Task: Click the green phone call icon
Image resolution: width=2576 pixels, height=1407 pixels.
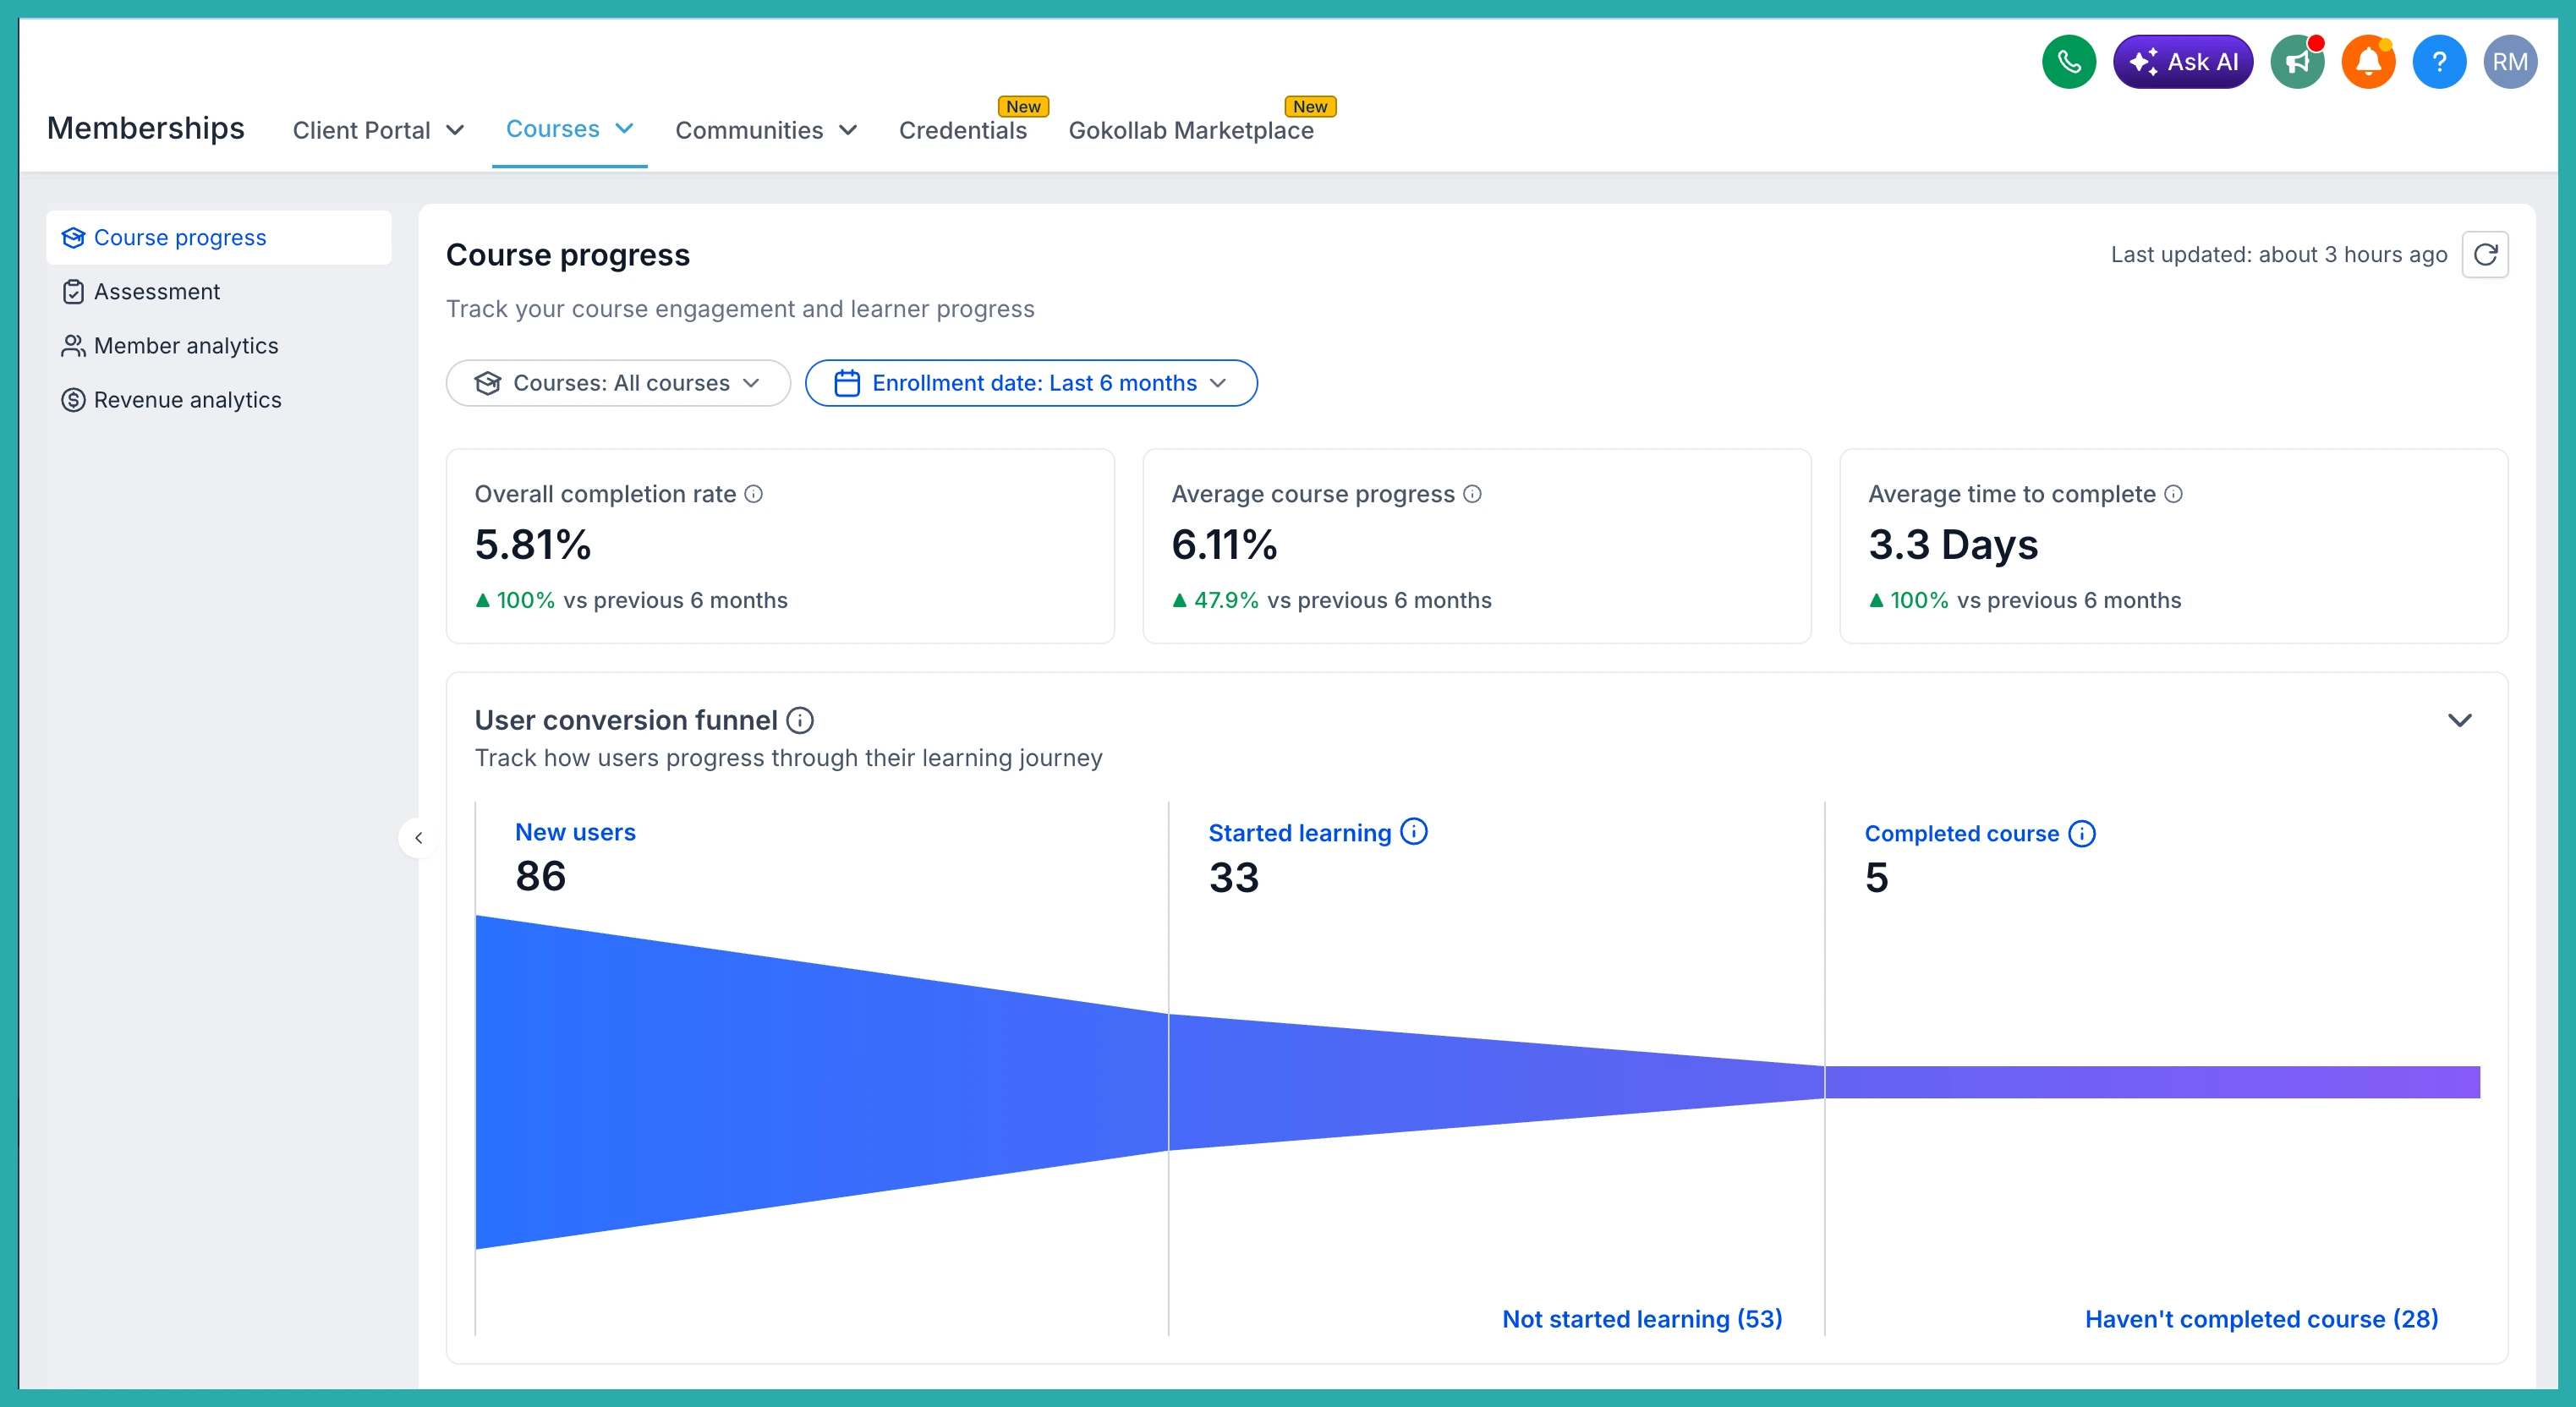Action: click(x=2068, y=62)
